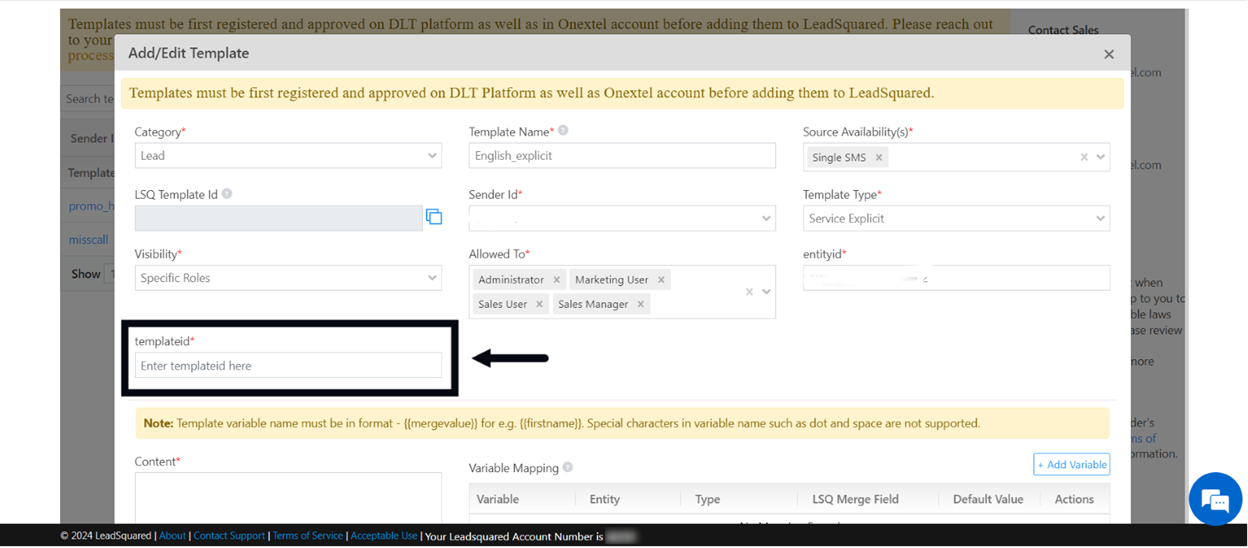This screenshot has height=548, width=1248.
Task: Clear all Allowed To roles
Action: (750, 292)
